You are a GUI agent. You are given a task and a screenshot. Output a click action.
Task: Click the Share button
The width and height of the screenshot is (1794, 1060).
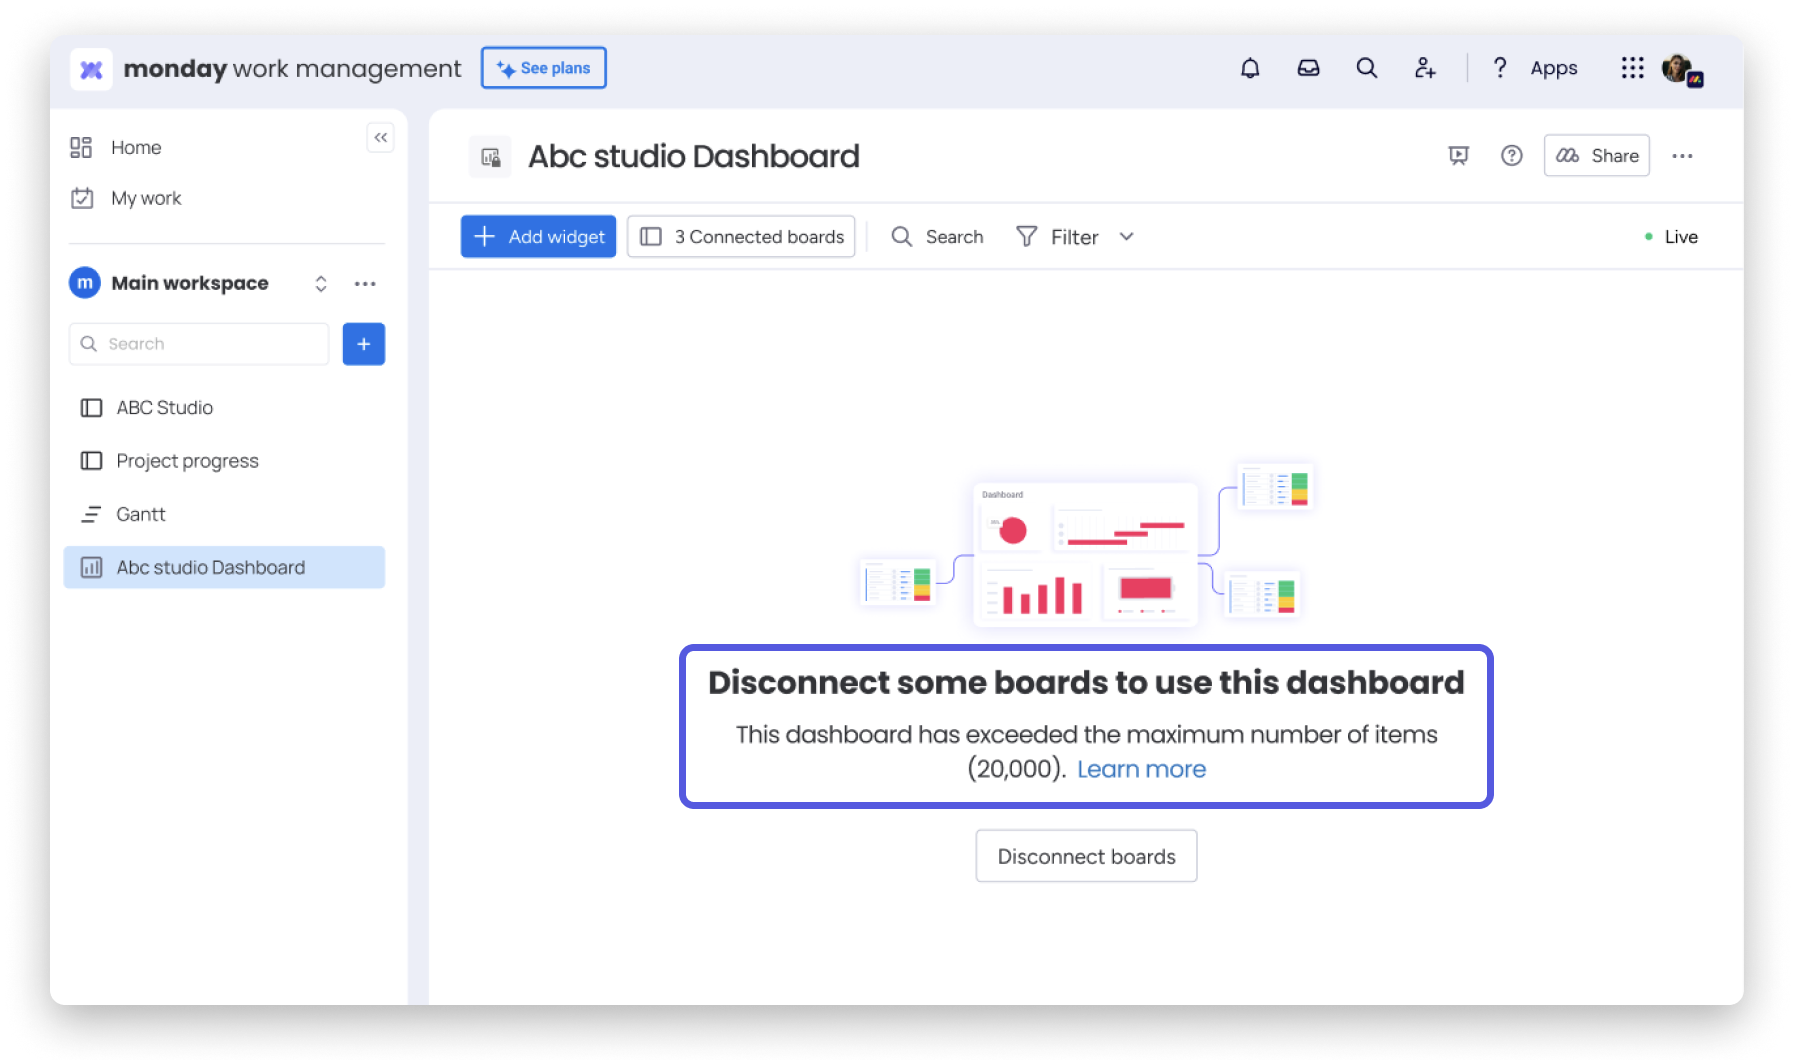1597,156
